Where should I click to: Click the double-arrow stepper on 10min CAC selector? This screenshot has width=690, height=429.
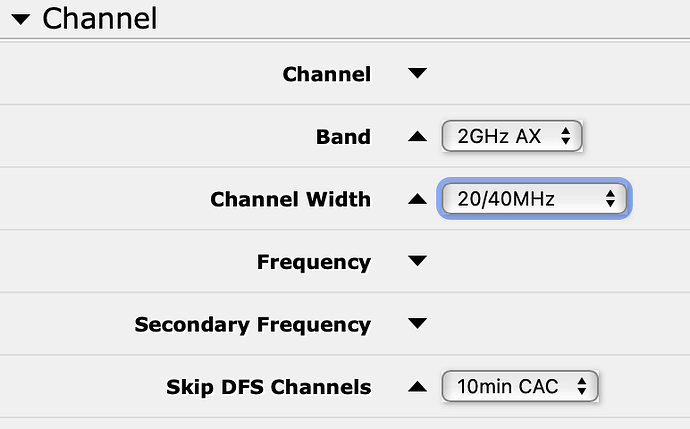pyautogui.click(x=582, y=386)
